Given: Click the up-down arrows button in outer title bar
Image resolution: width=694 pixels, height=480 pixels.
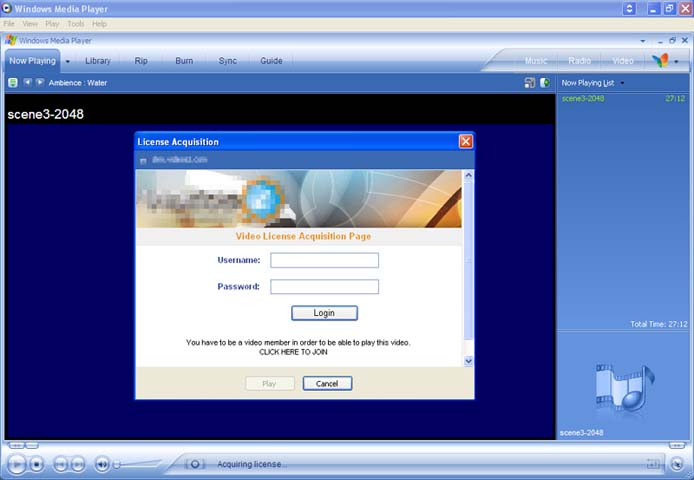Looking at the screenshot, I should pyautogui.click(x=629, y=8).
